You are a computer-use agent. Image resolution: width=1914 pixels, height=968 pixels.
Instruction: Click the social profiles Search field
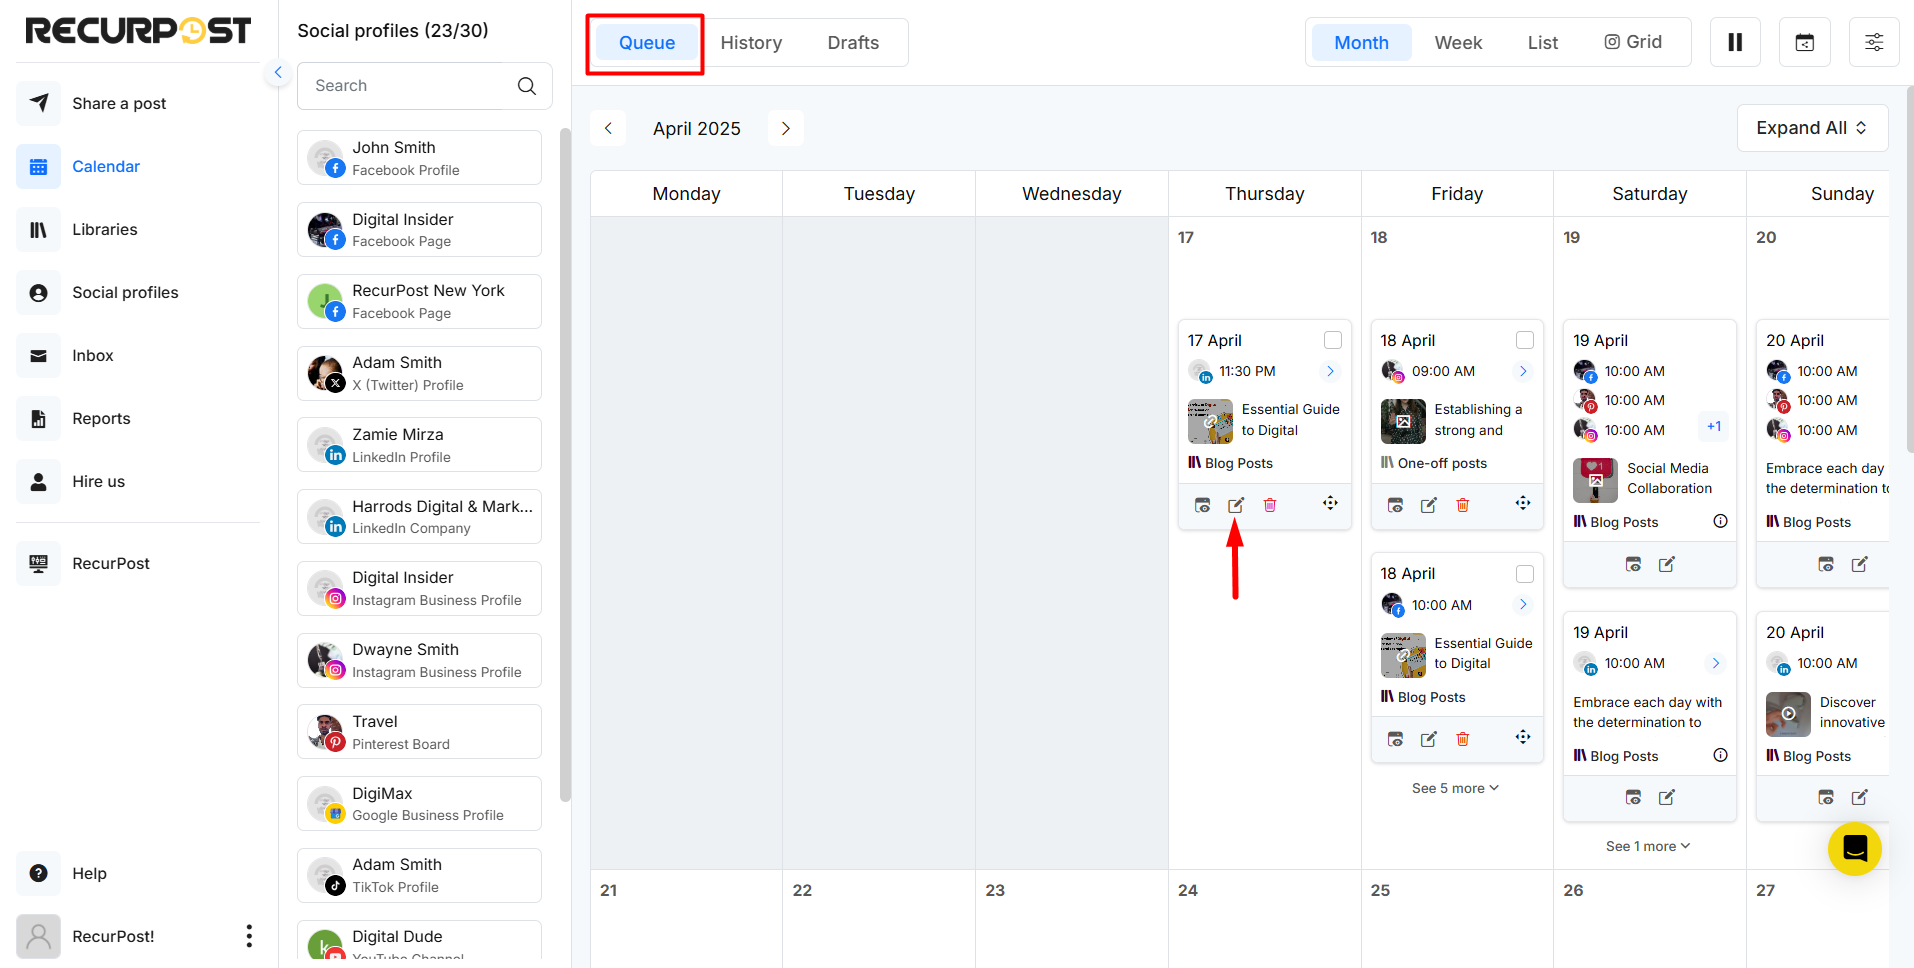424,86
